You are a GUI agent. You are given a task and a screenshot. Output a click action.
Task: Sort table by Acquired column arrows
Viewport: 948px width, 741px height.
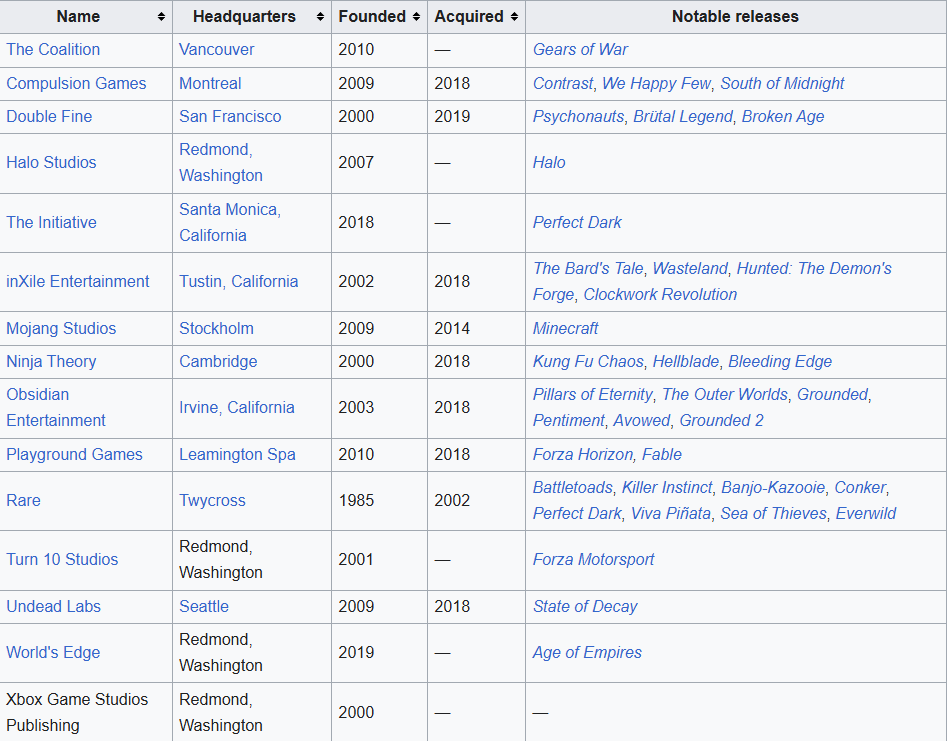click(x=514, y=17)
